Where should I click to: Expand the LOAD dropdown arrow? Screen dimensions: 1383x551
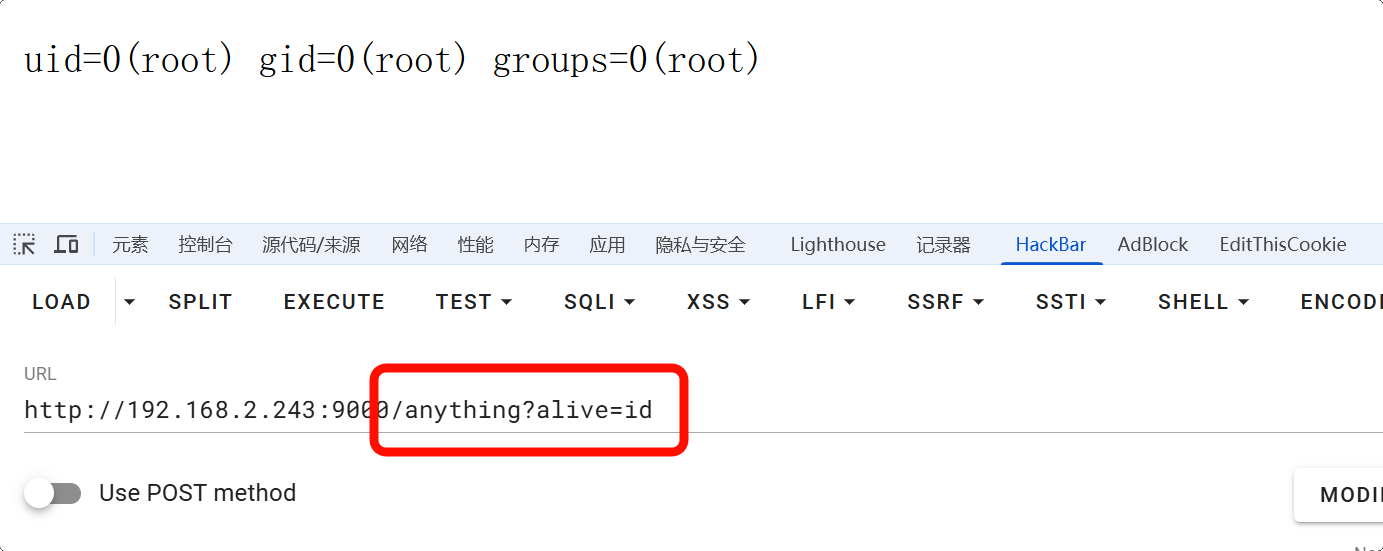click(129, 302)
